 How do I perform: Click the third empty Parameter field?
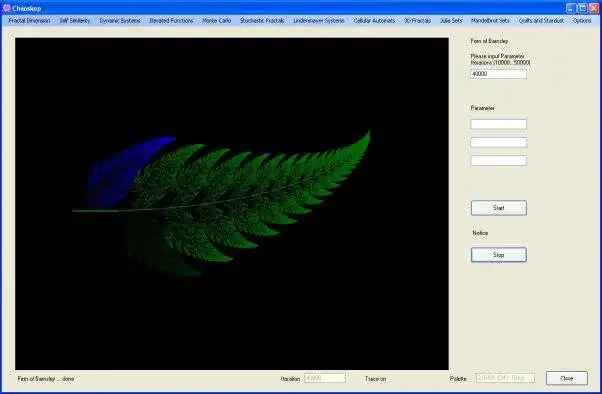(498, 160)
